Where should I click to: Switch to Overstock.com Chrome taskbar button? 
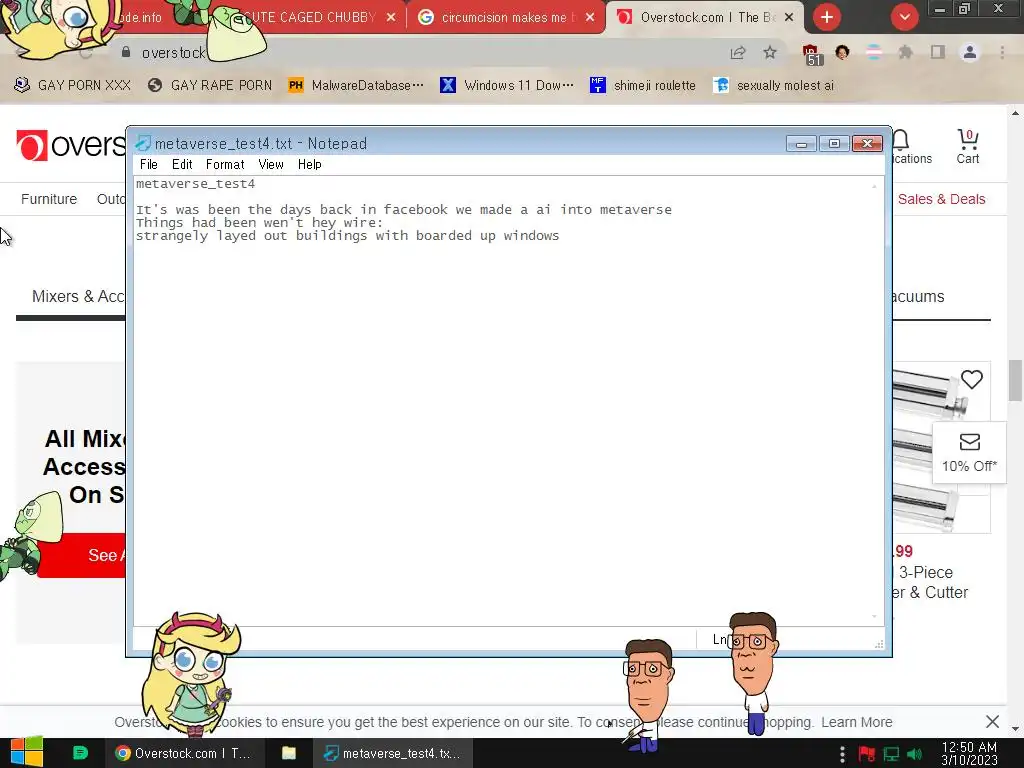point(184,753)
